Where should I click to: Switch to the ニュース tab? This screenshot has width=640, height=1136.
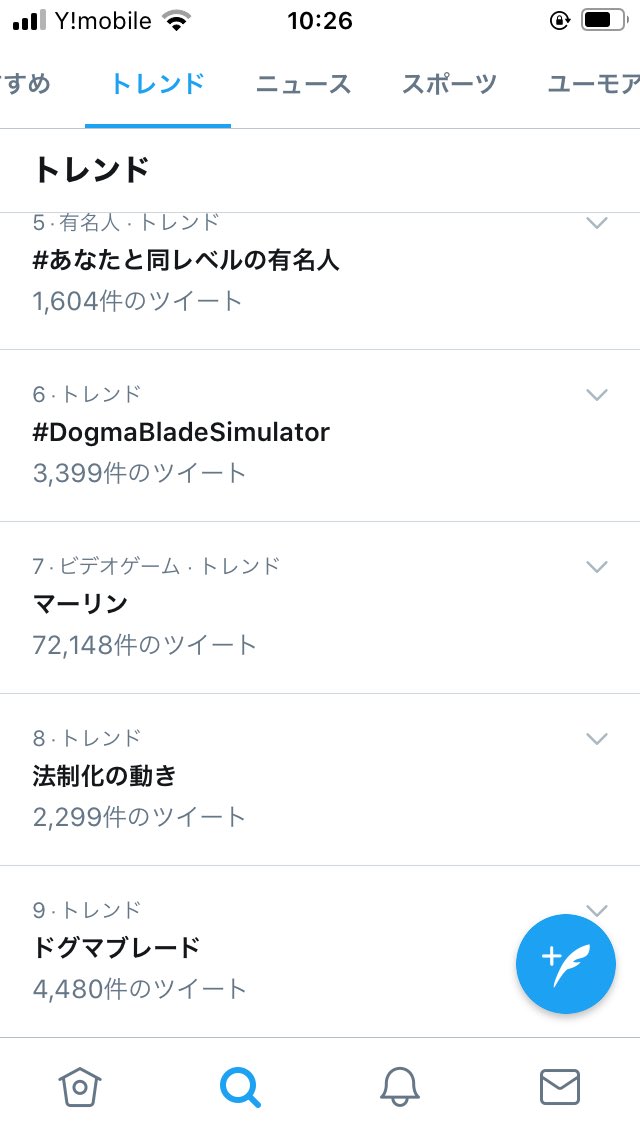point(303,84)
